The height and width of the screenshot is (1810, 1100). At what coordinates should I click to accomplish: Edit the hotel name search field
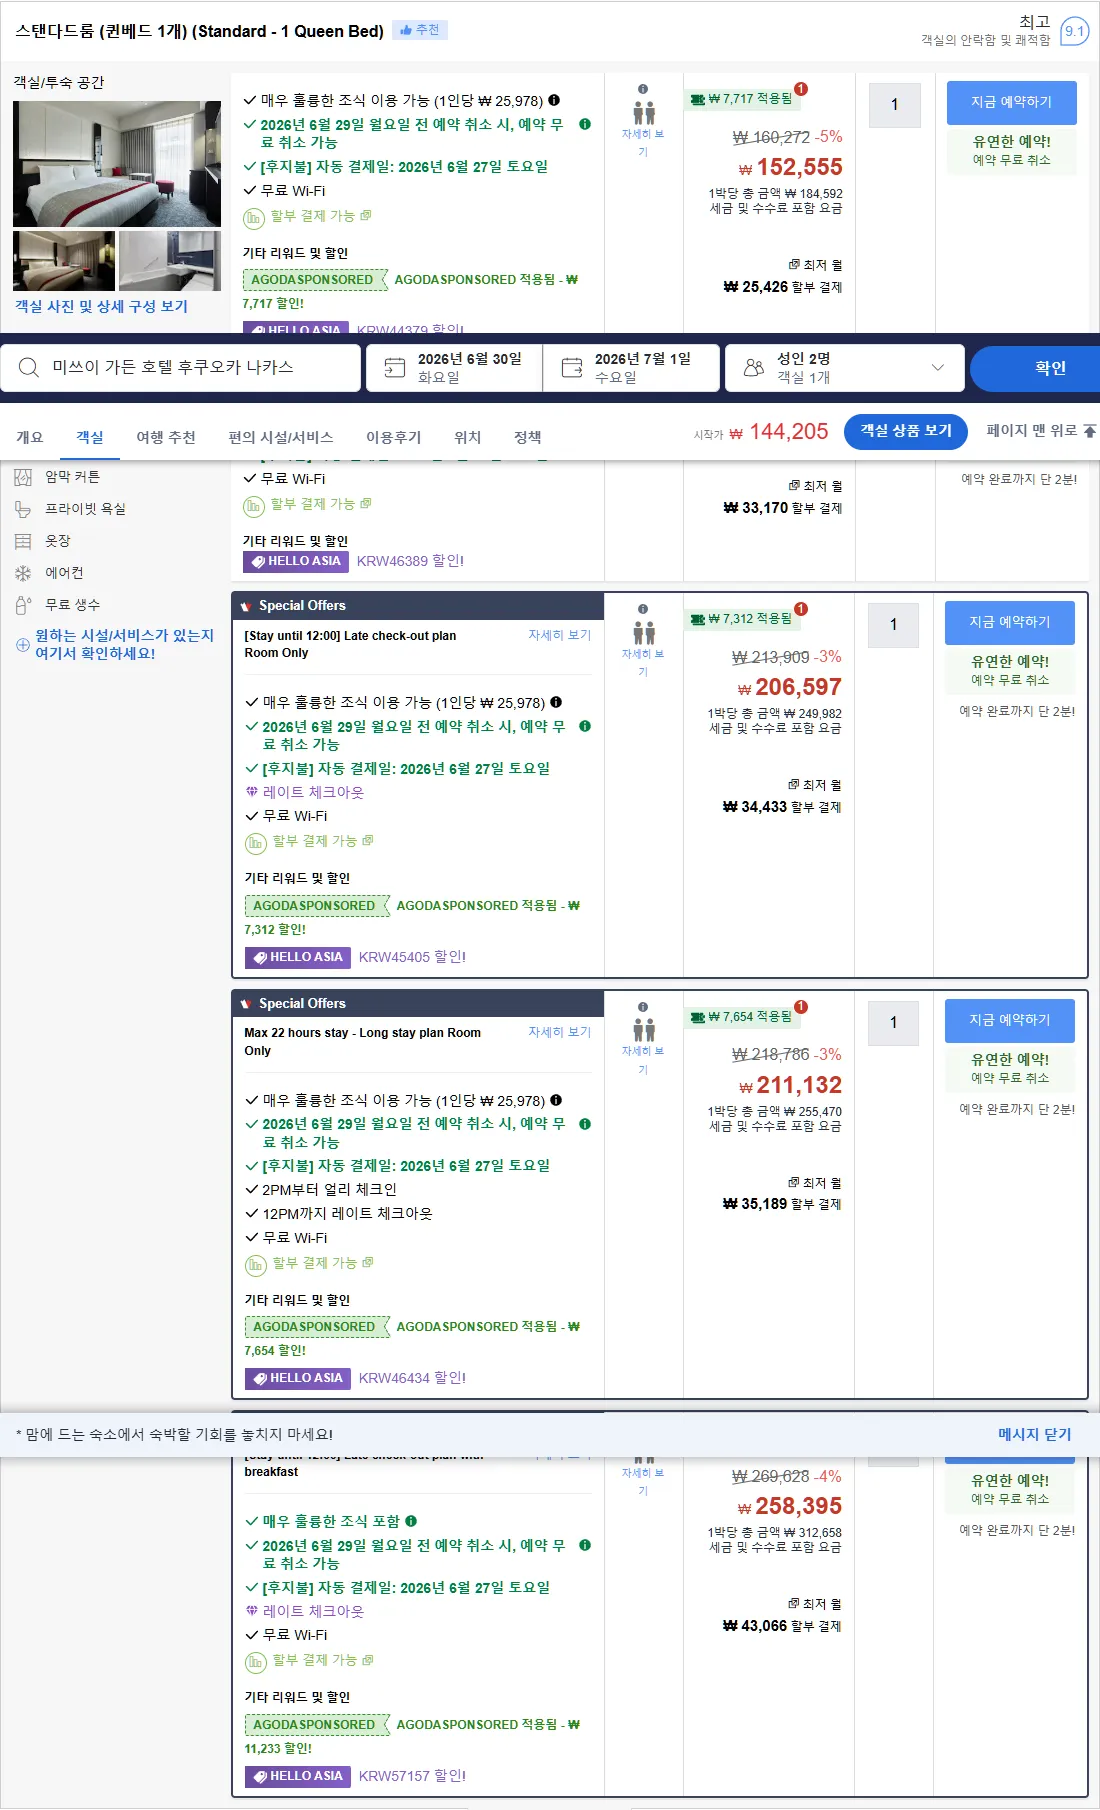click(180, 368)
